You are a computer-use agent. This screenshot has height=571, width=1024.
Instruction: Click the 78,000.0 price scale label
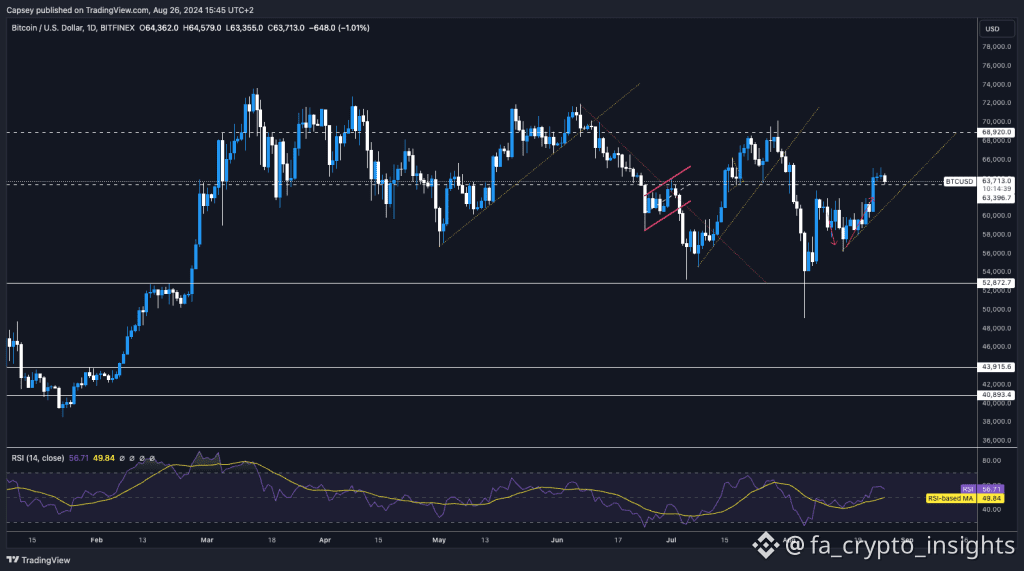[x=997, y=47]
